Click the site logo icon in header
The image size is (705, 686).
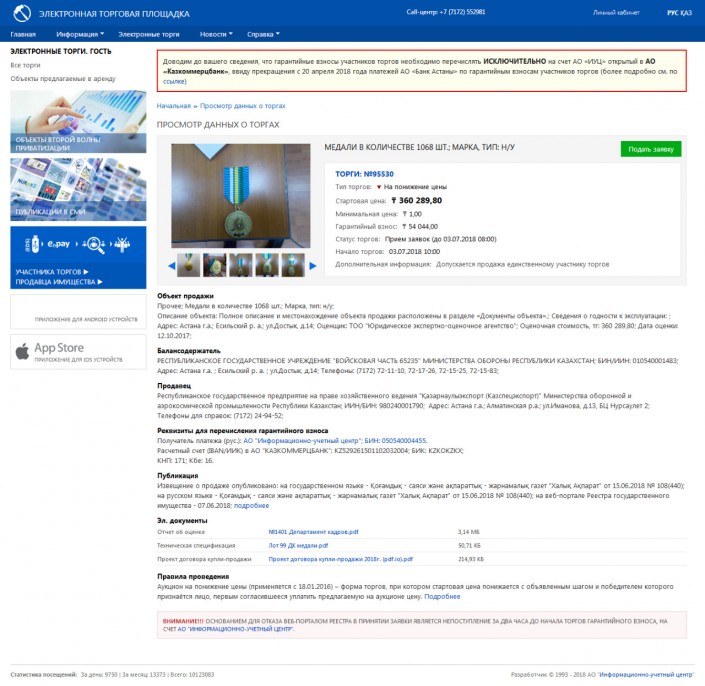[x=21, y=13]
